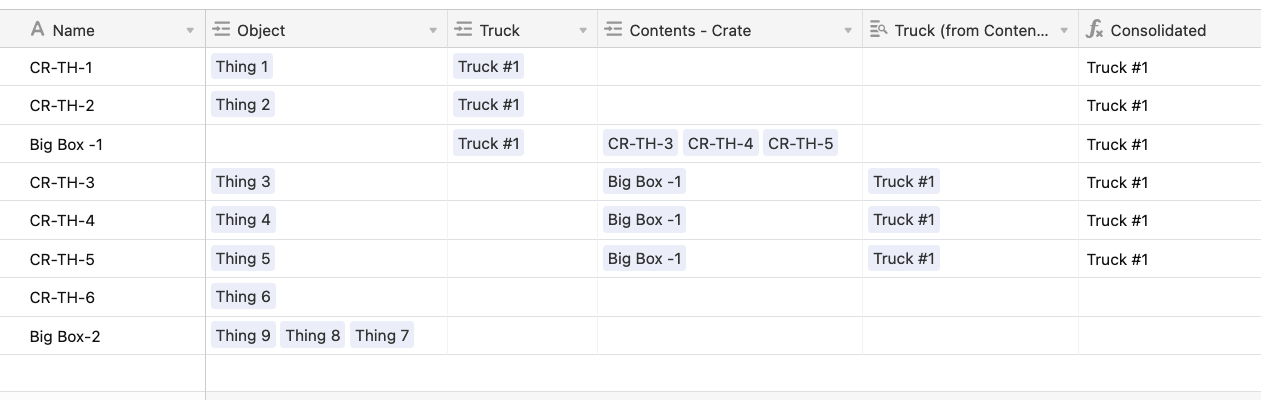
Task: Click the empty Truck cell for CR-TH-6
Action: pyautogui.click(x=522, y=297)
